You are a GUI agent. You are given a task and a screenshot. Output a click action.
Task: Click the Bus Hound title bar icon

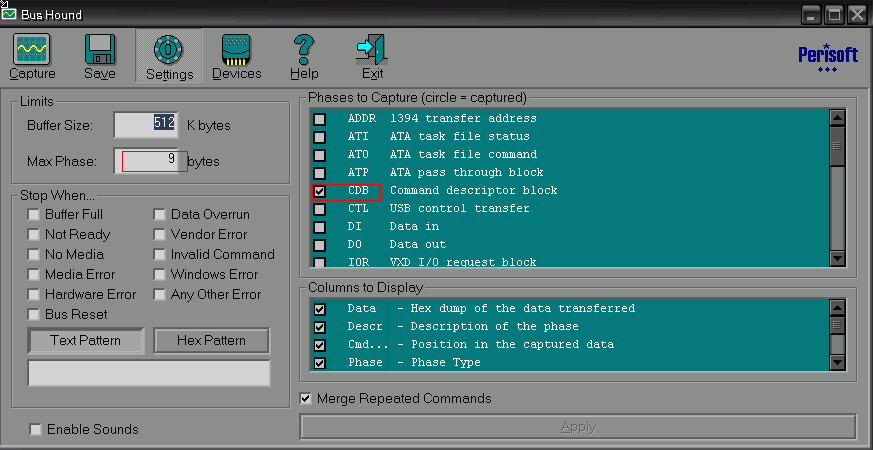click(x=9, y=14)
